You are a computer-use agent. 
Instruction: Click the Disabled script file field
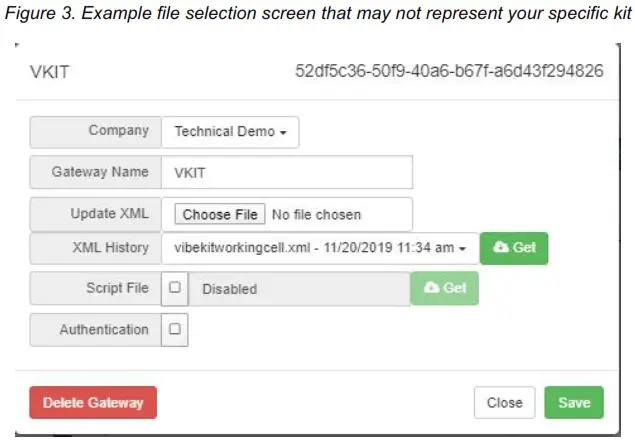tap(300, 289)
